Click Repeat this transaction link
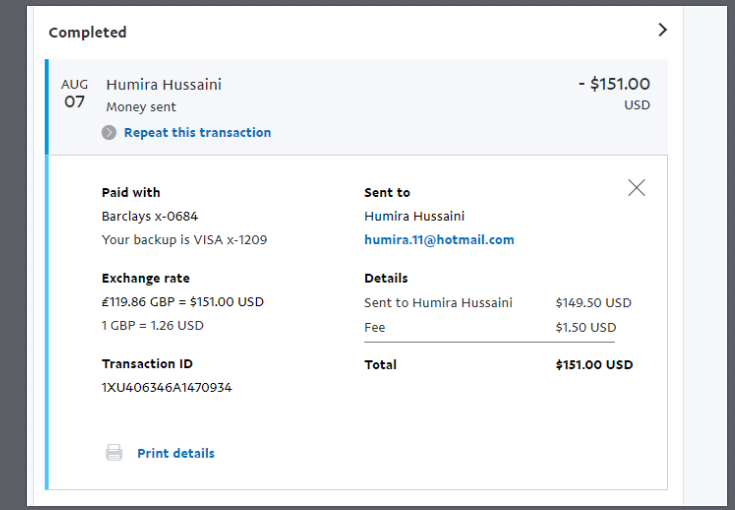This screenshot has height=510, width=735. pos(197,133)
